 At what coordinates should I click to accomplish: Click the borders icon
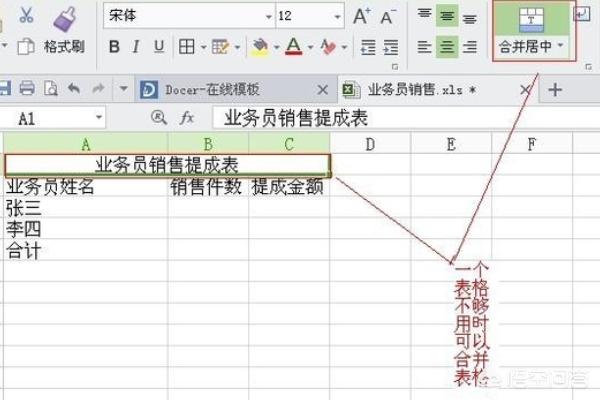tap(187, 47)
